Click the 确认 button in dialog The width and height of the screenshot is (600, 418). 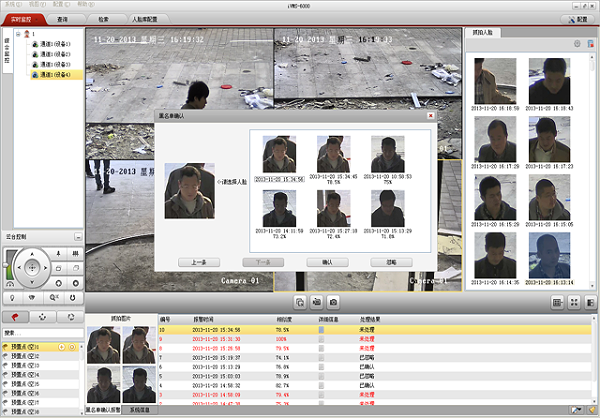[x=326, y=260]
